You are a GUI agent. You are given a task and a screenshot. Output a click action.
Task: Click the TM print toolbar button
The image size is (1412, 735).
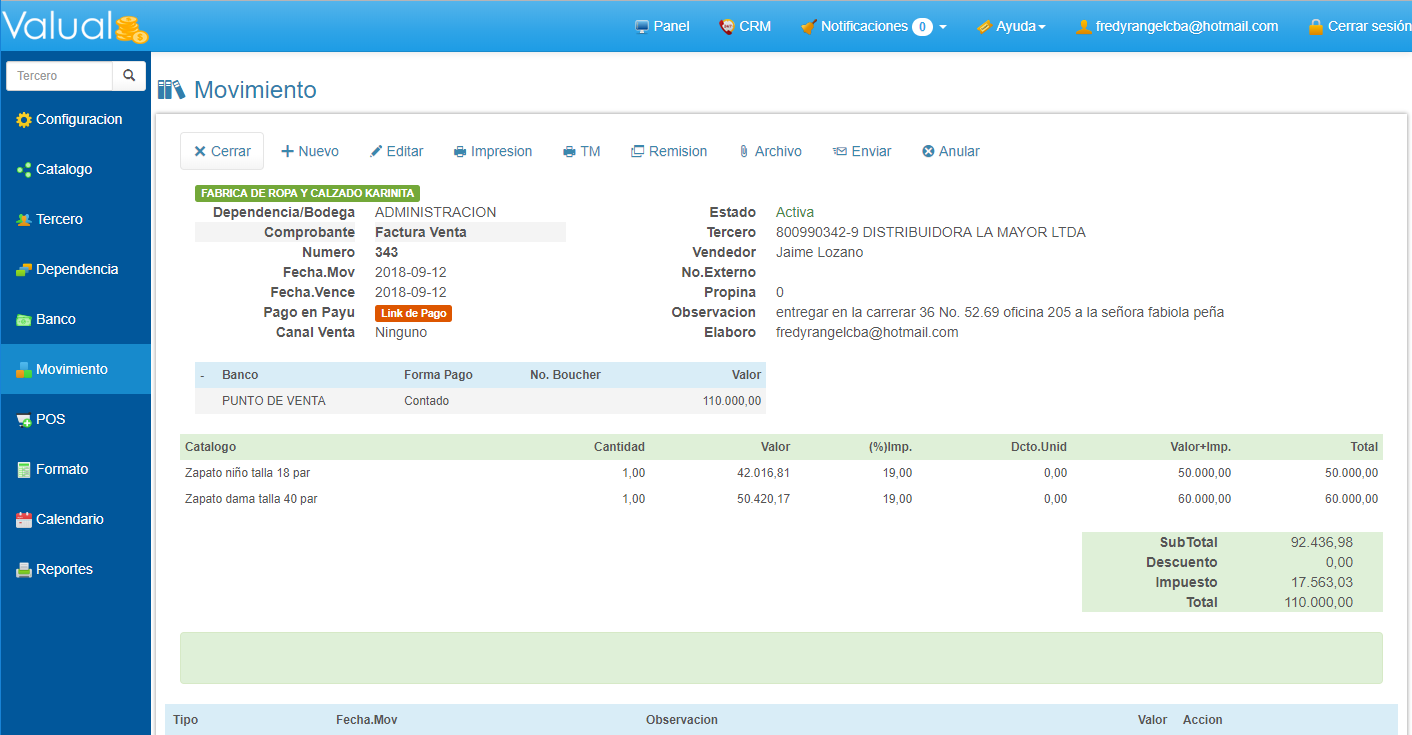[581, 151]
